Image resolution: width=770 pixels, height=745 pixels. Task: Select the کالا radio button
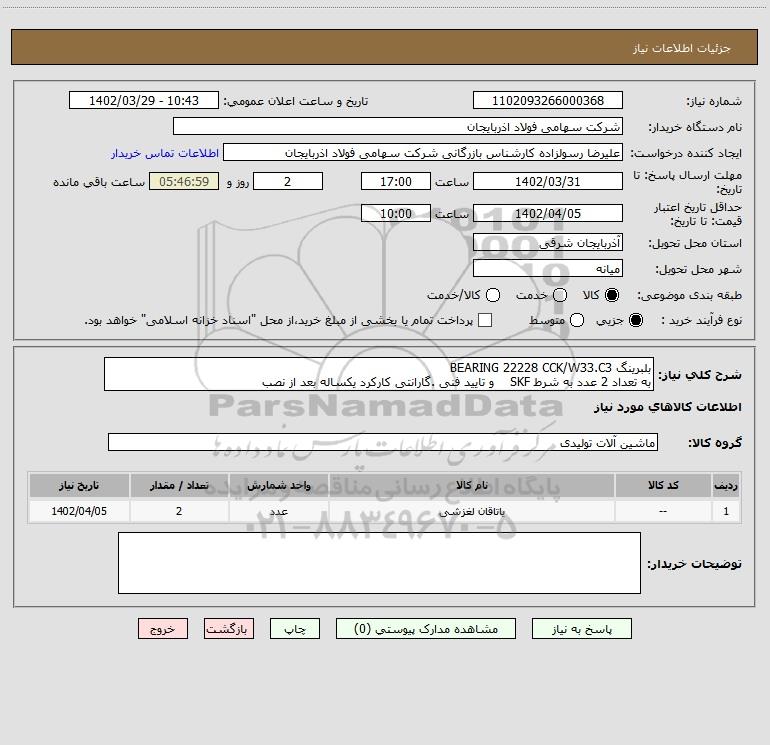pos(612,295)
